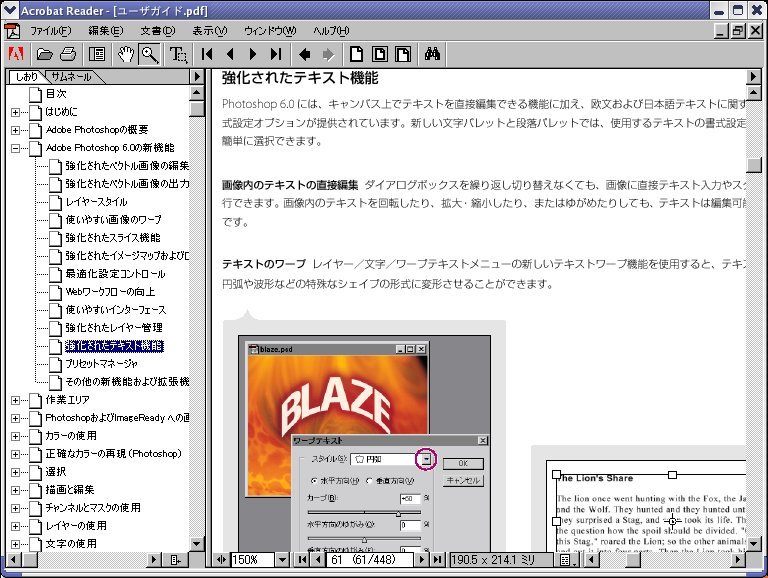Open bookmark 強化されたレイヤー管理
This screenshot has height=578, width=768.
(114, 328)
